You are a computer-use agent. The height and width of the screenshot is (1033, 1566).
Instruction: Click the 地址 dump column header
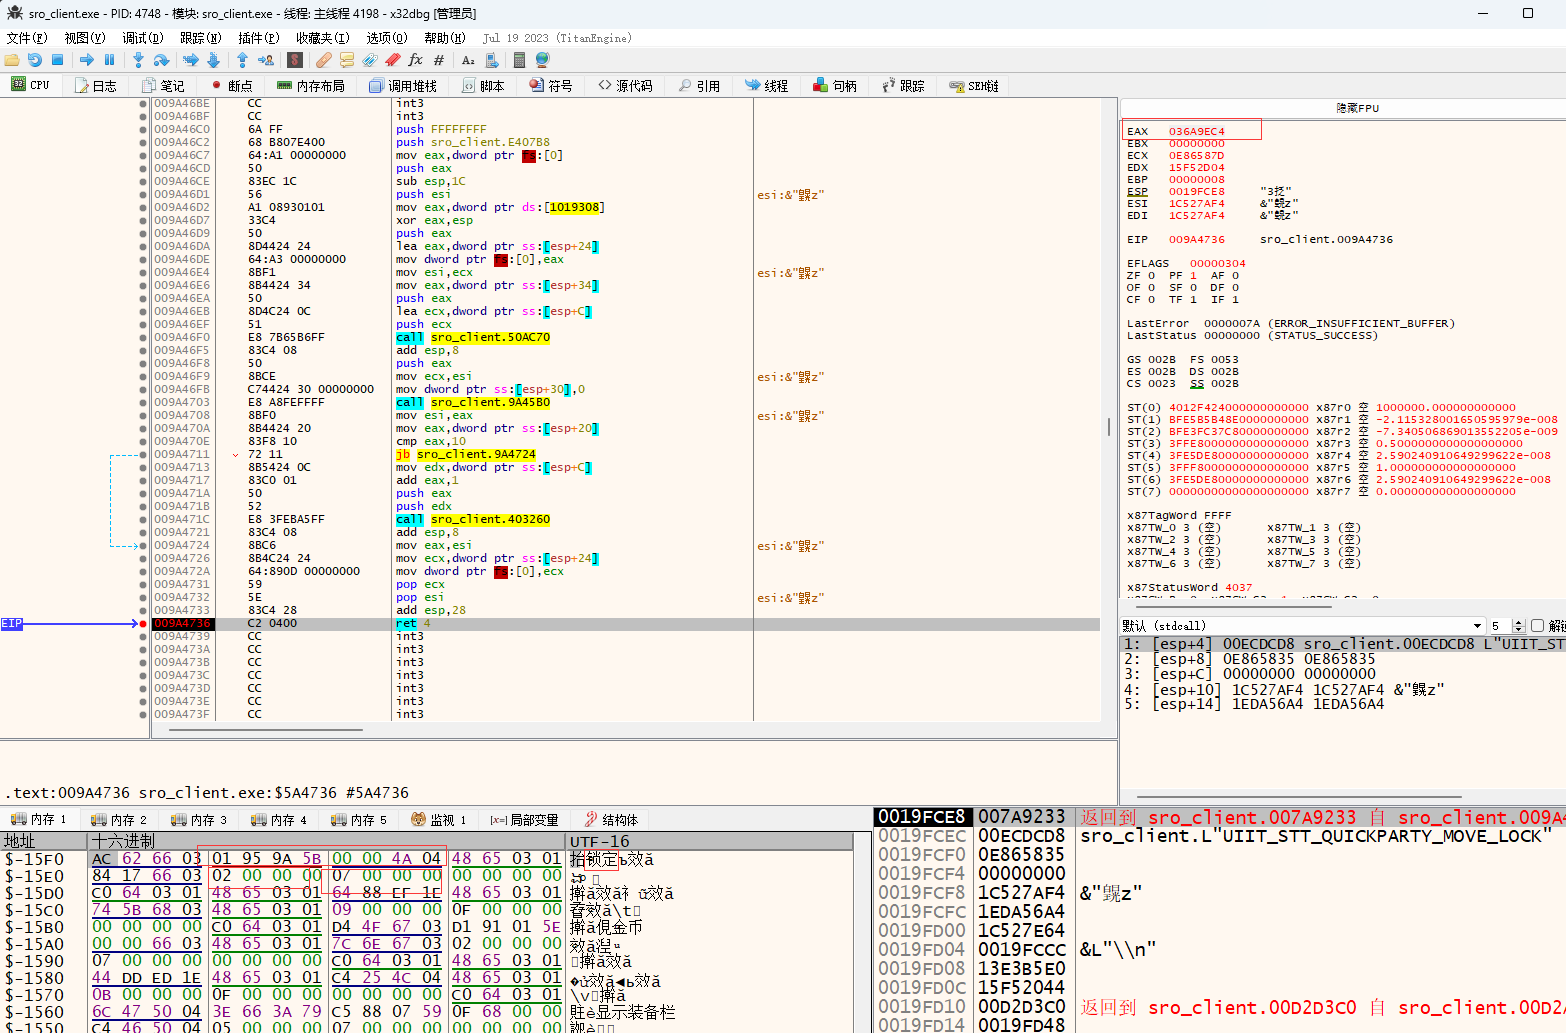(x=44, y=842)
